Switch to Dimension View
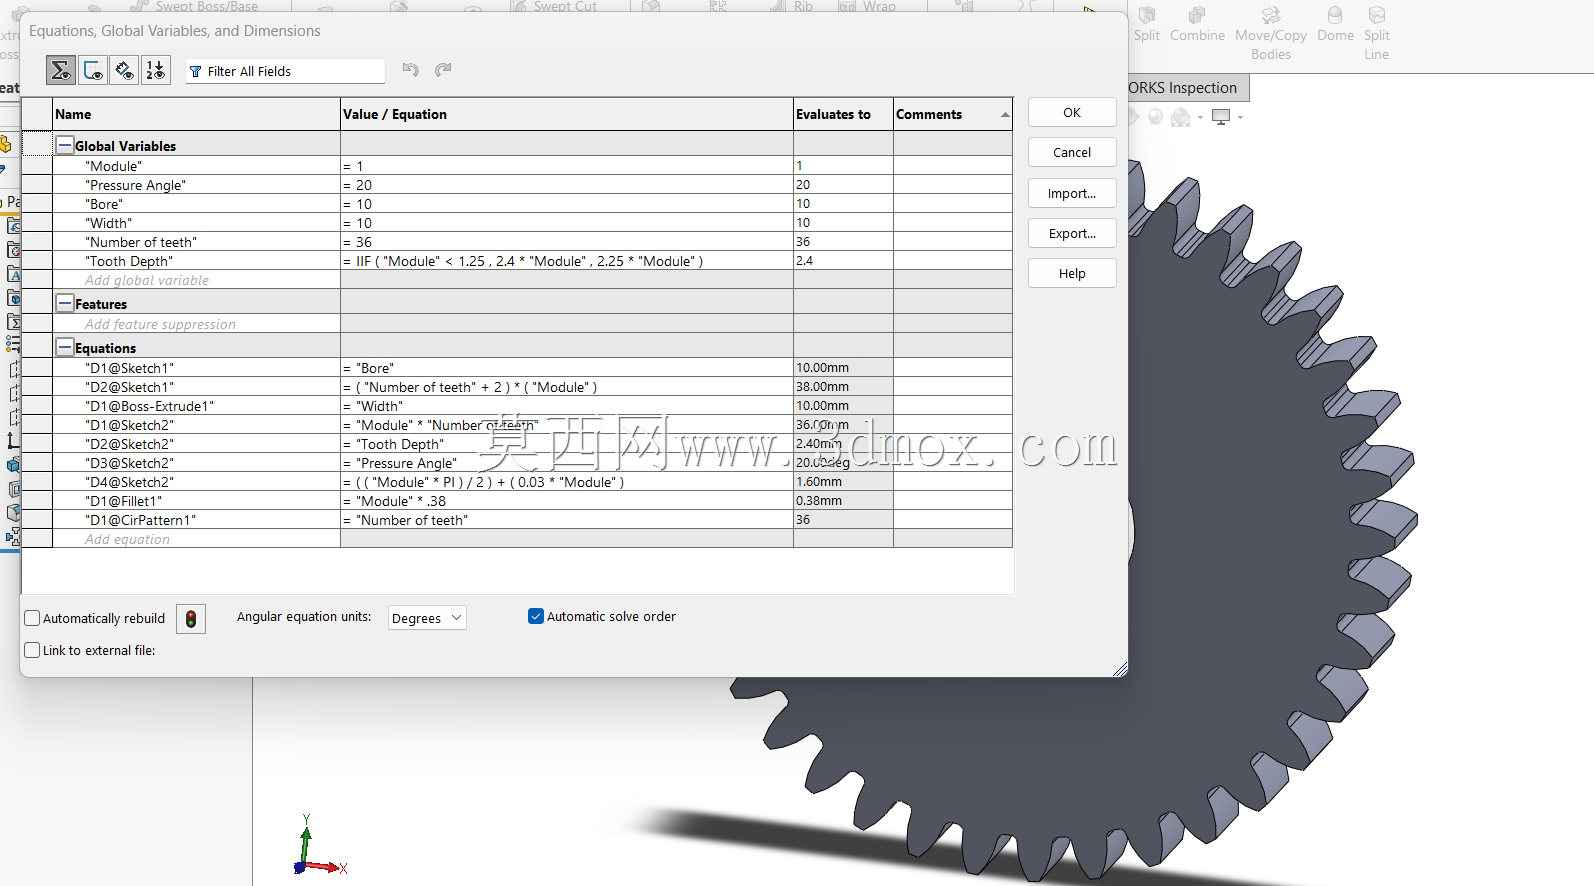The image size is (1594, 886). point(124,71)
